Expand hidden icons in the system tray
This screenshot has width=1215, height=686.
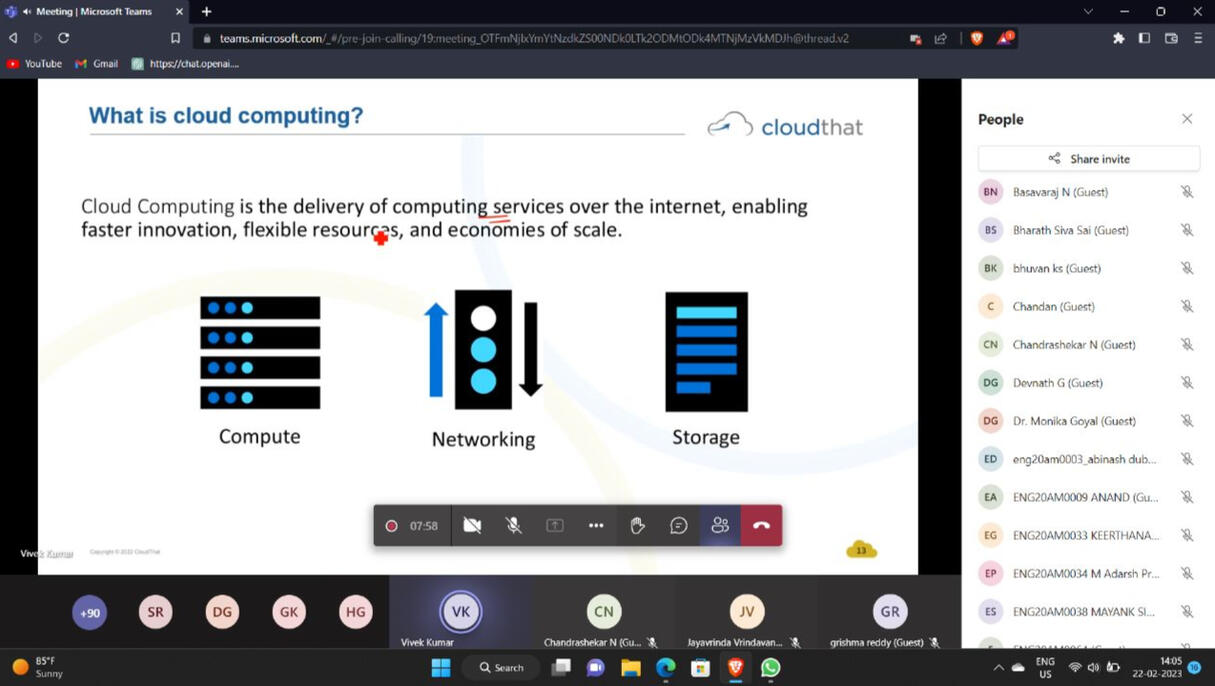coord(997,667)
